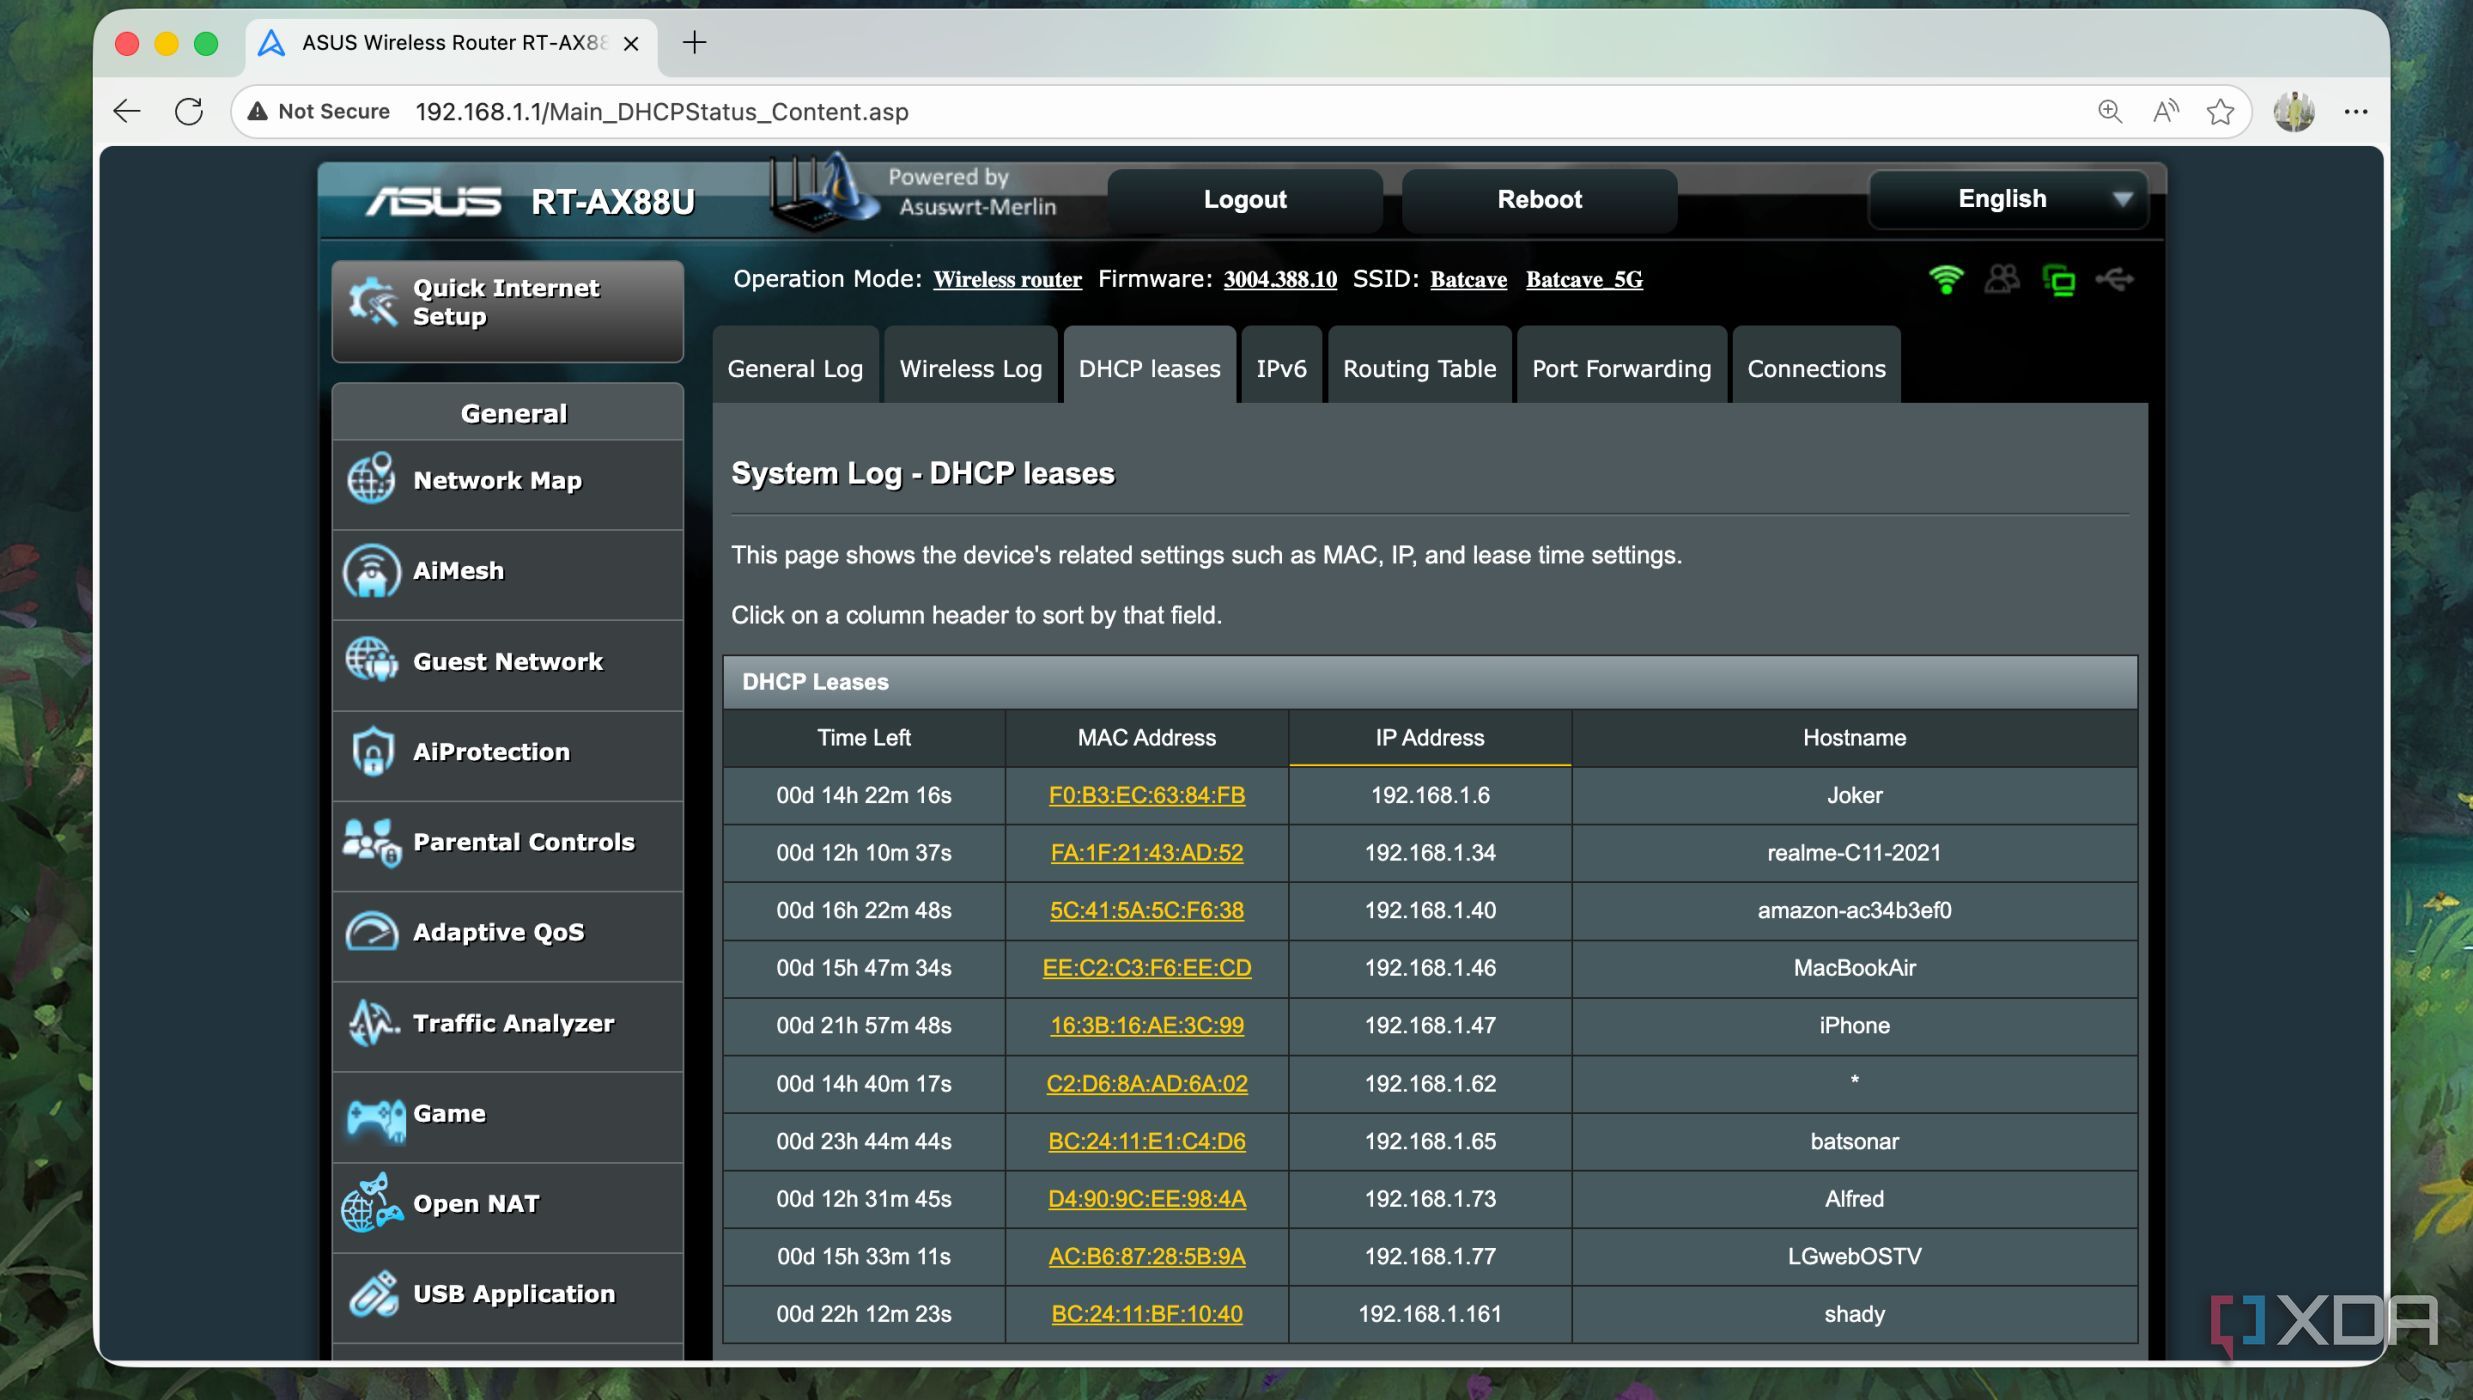
Task: Click the USB status icon in header
Action: tap(2114, 280)
